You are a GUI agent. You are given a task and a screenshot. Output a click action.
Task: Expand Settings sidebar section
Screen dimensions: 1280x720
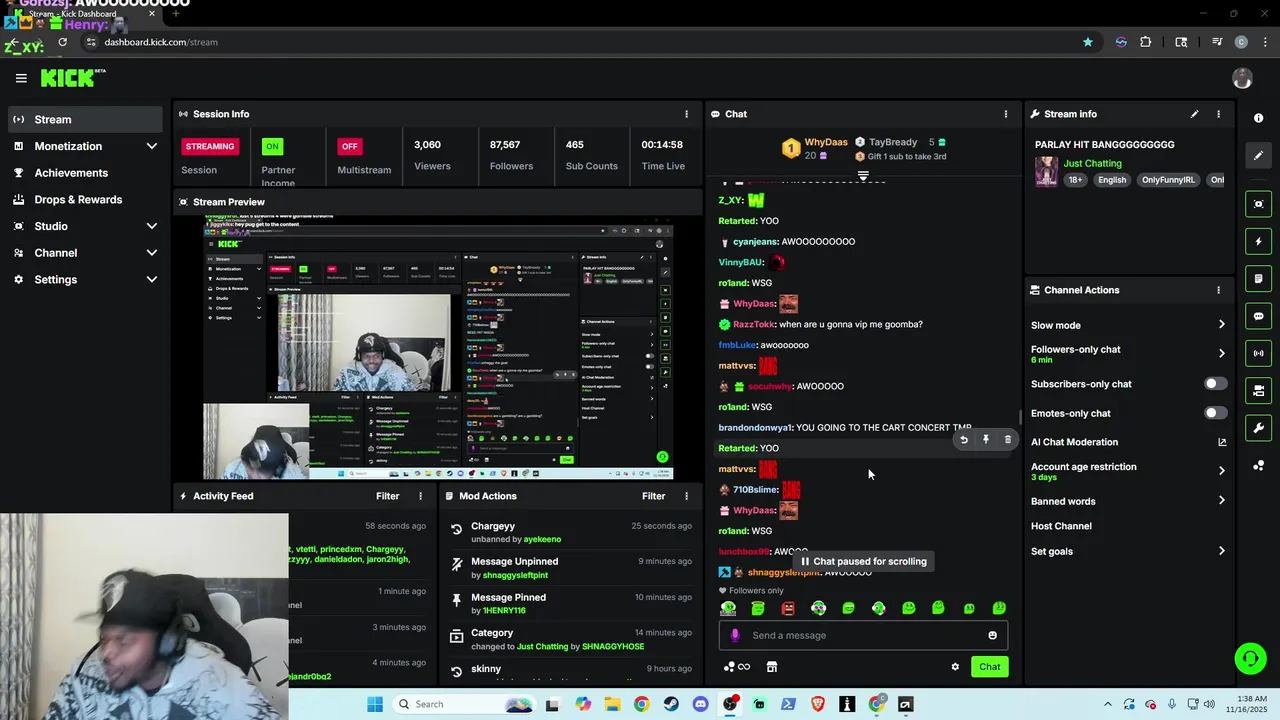(x=152, y=279)
